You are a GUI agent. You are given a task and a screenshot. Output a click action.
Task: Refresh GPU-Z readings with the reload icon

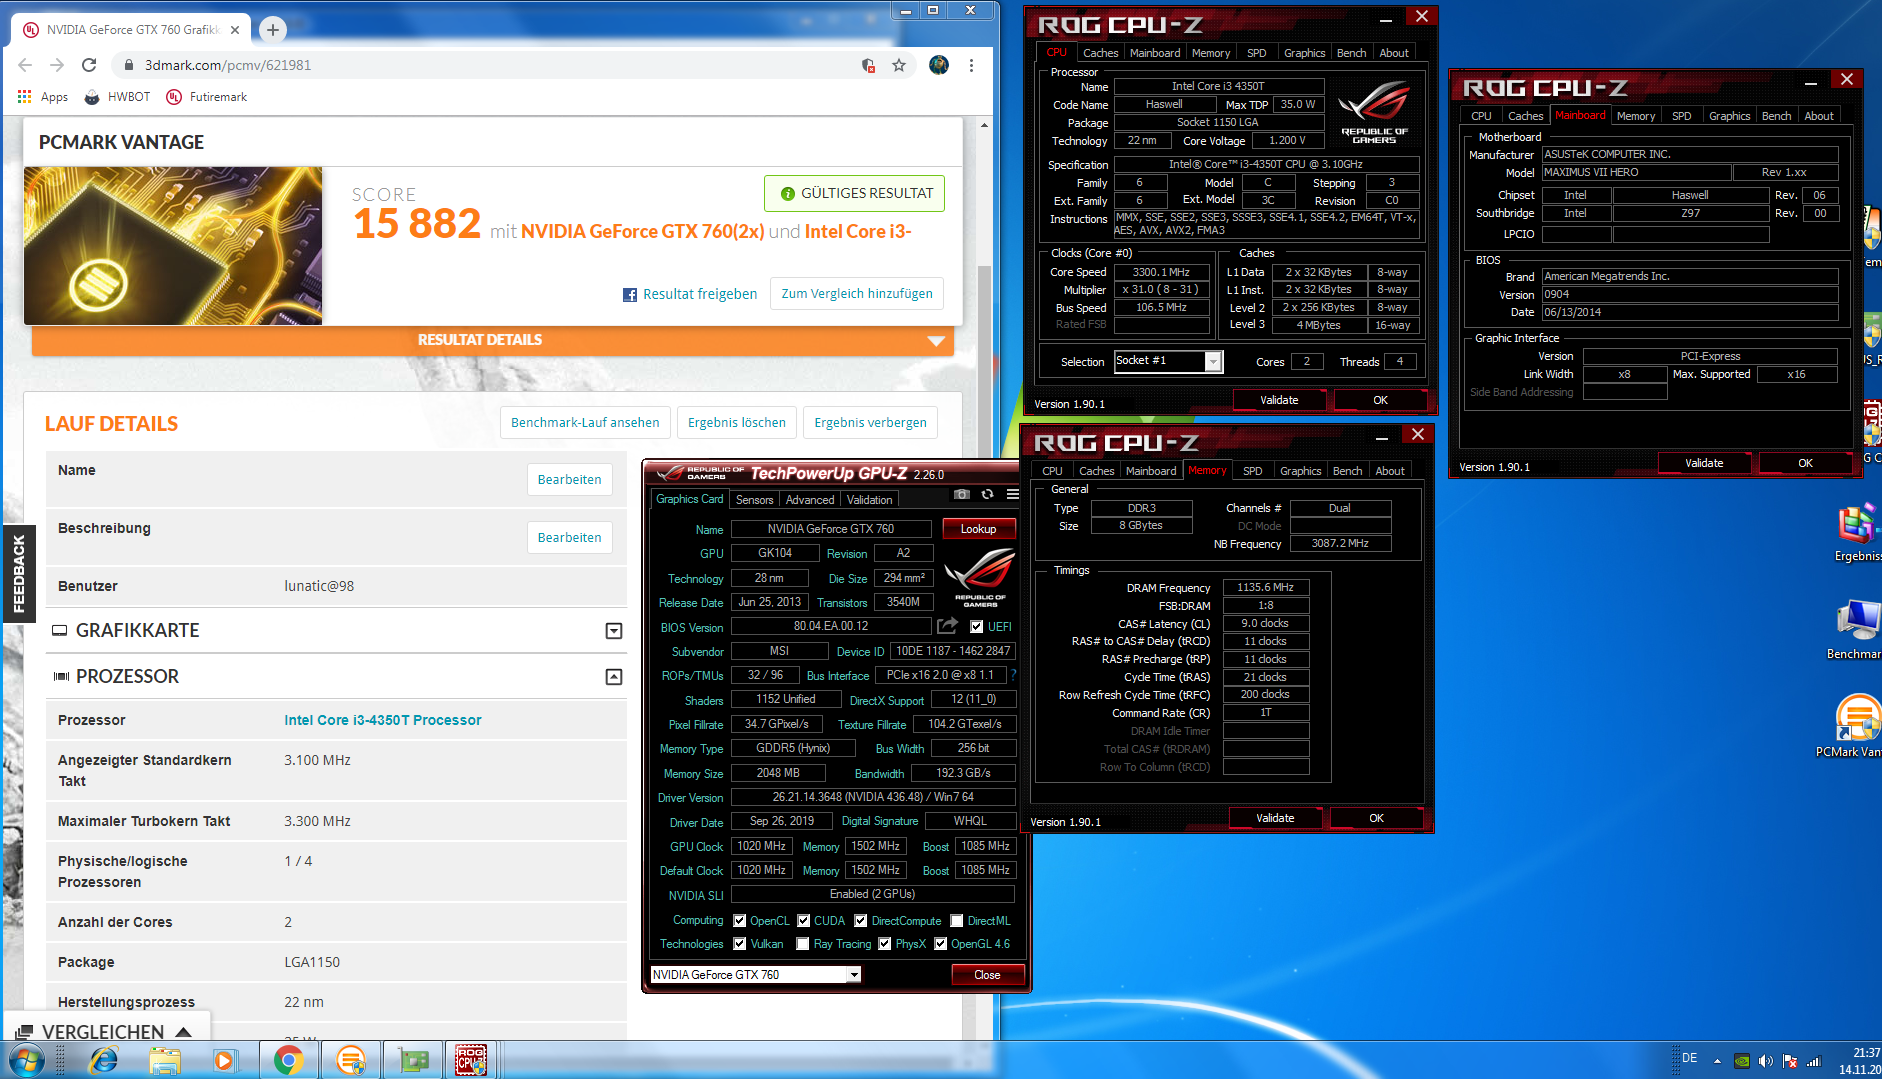tap(987, 494)
